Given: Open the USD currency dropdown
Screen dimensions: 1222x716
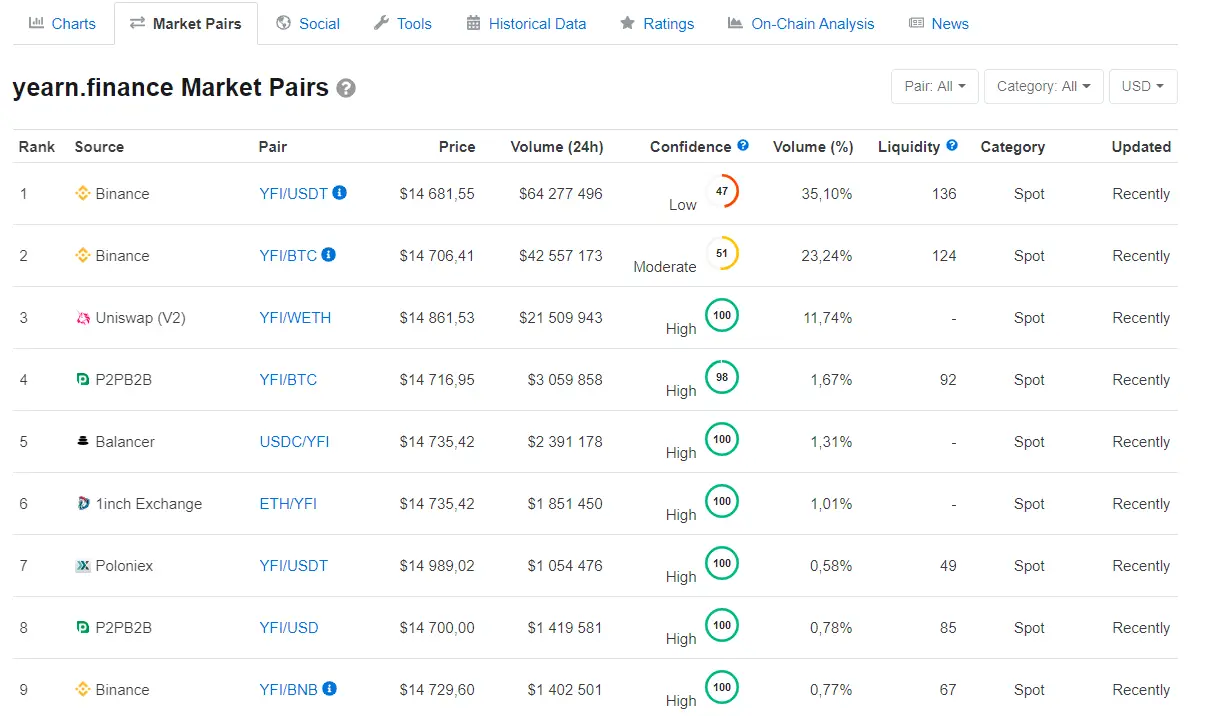Looking at the screenshot, I should tap(1142, 86).
